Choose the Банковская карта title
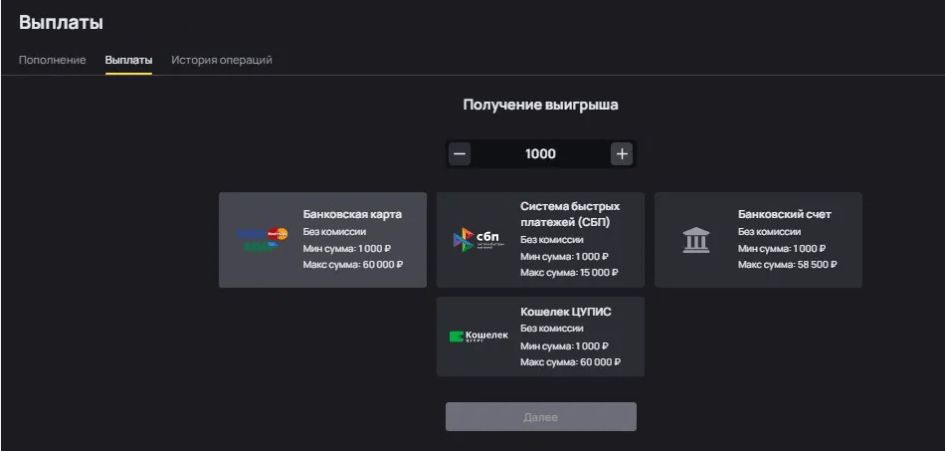 (x=352, y=214)
